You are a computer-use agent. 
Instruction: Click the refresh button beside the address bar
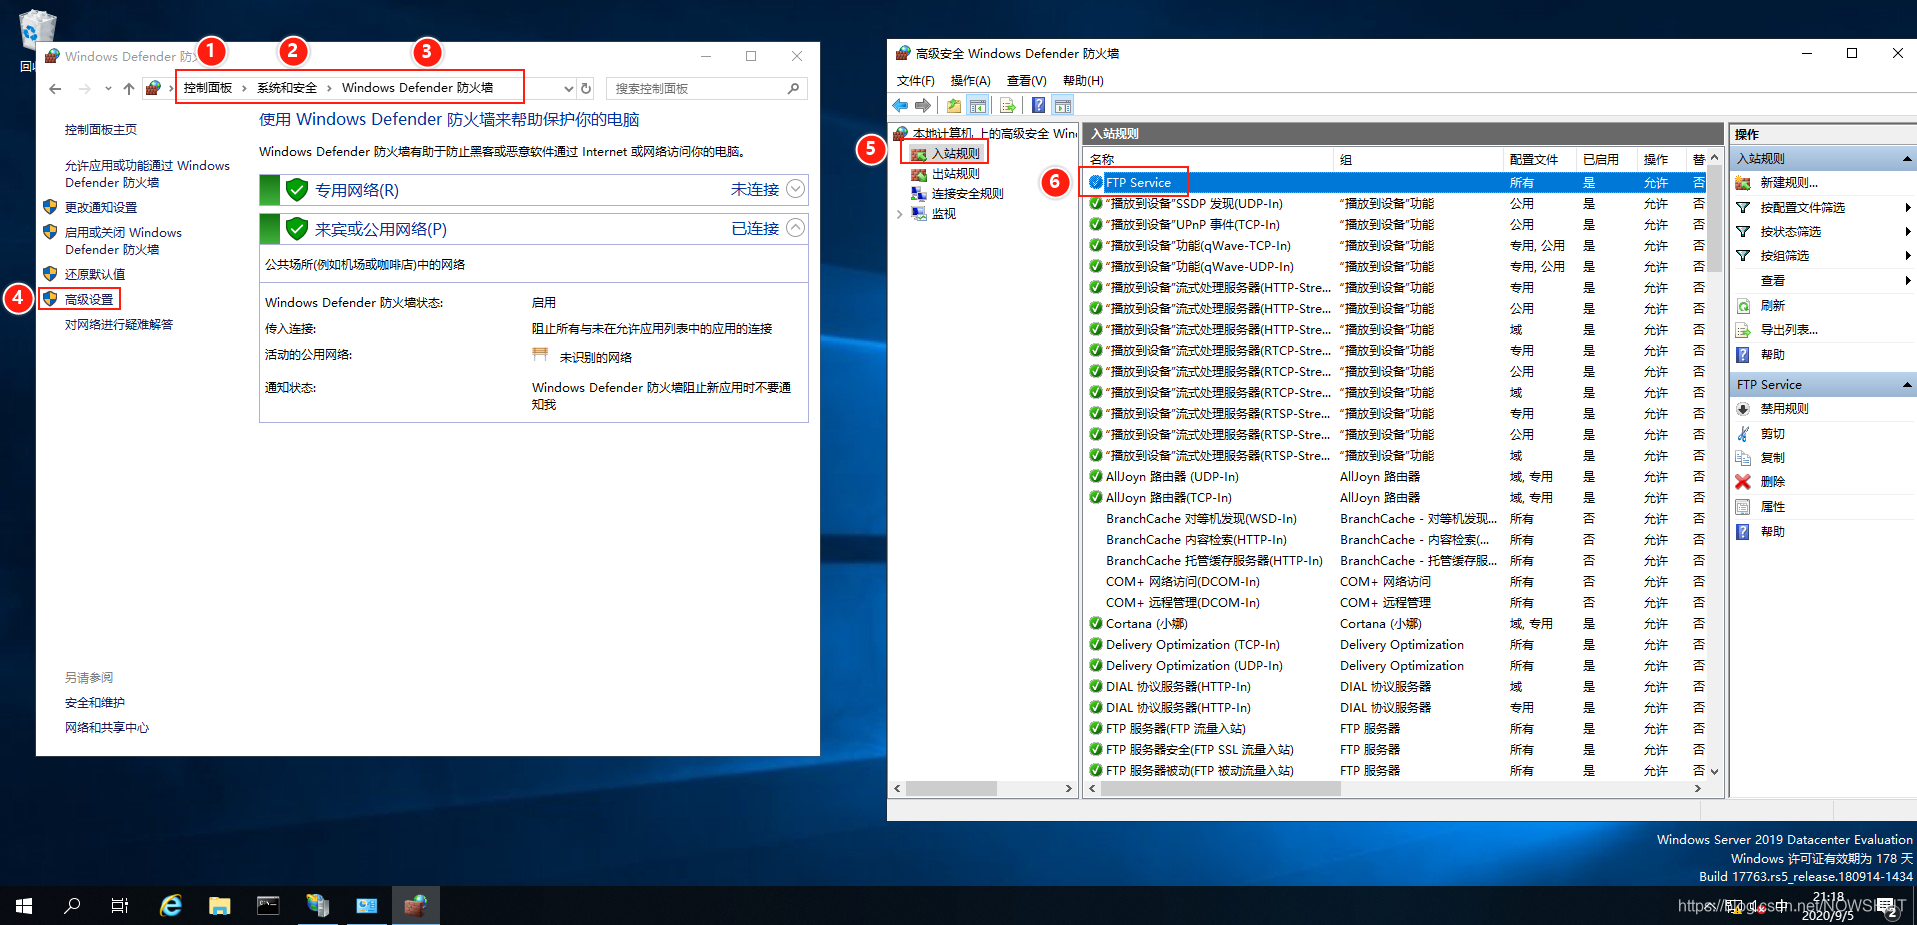pyautogui.click(x=586, y=88)
